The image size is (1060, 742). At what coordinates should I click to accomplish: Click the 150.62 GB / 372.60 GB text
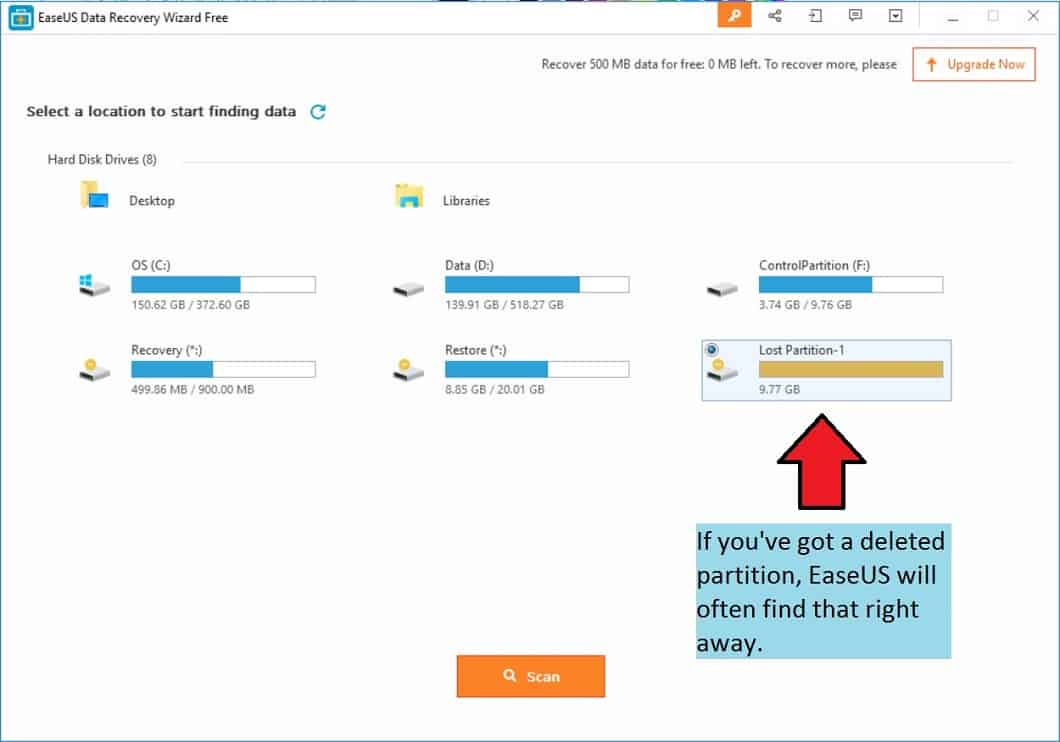coord(191,305)
